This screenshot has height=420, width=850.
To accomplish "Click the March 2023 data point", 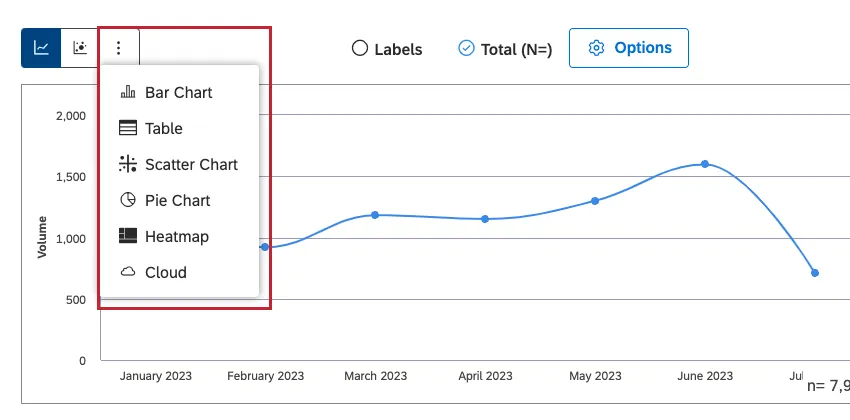I will 375,215.
